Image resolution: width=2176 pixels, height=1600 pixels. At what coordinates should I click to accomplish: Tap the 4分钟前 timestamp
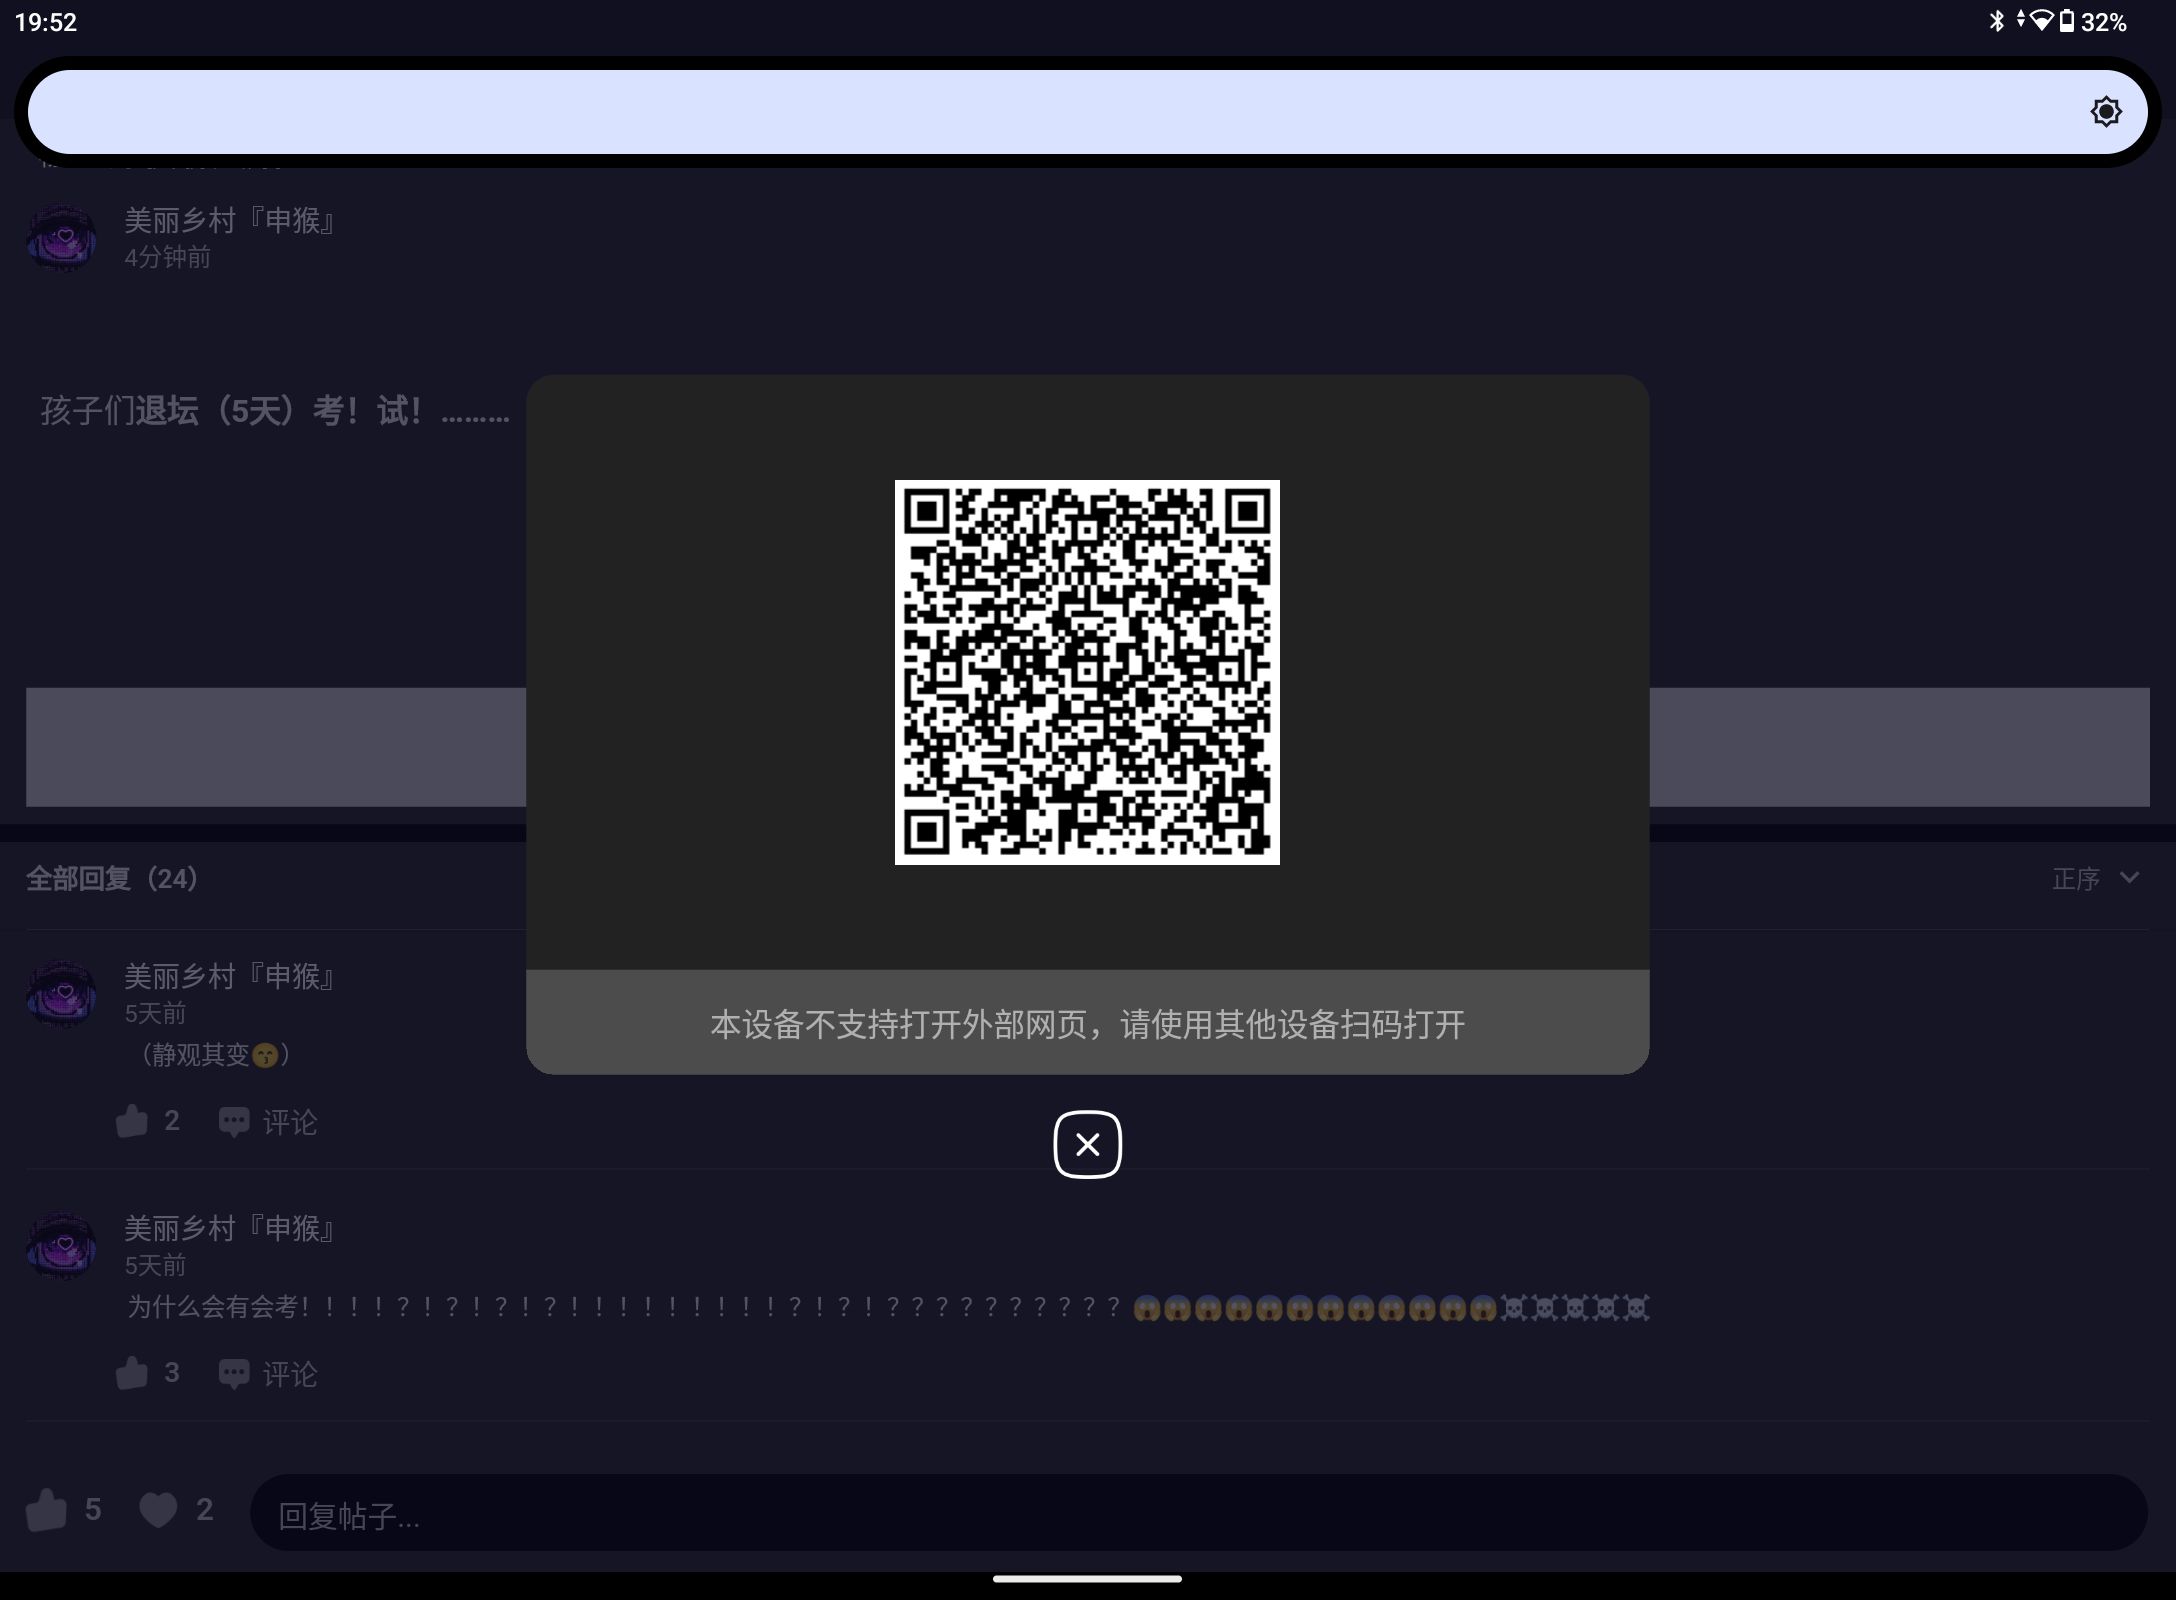[167, 258]
